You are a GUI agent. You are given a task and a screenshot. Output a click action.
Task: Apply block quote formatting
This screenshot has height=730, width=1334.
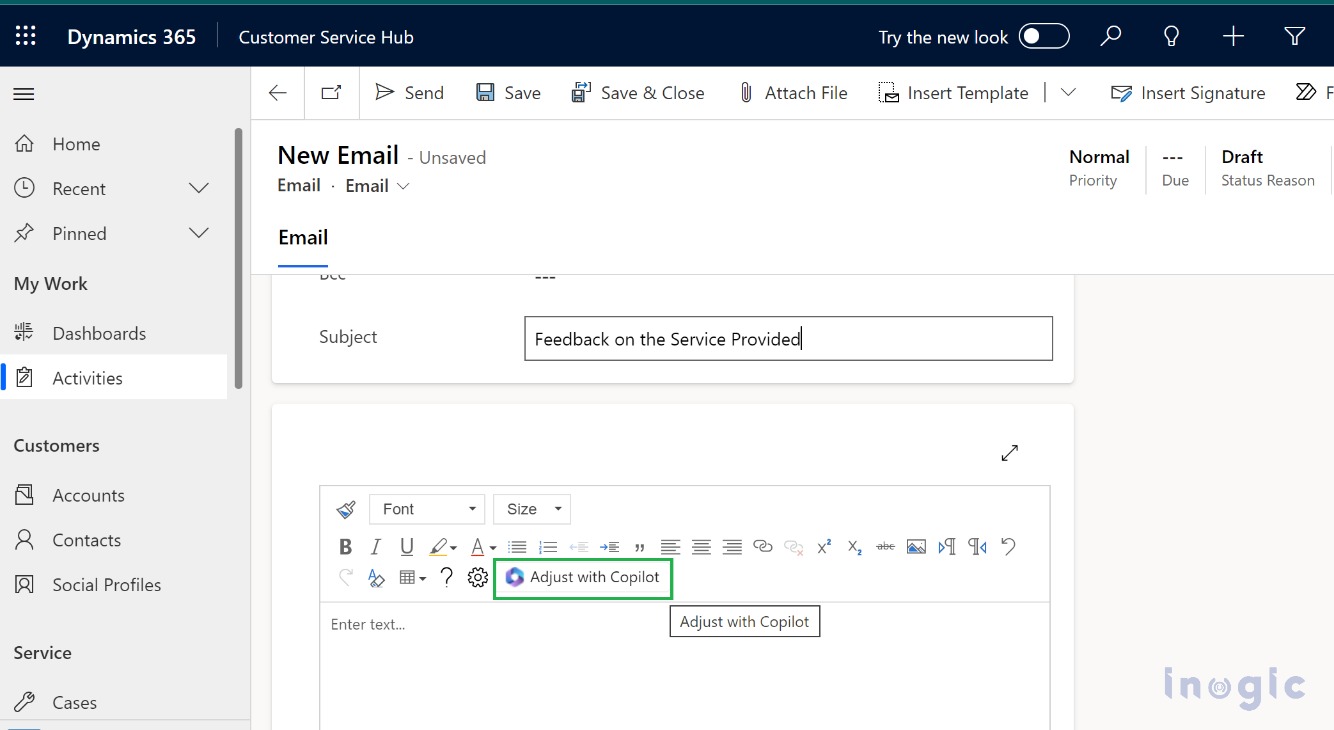tap(639, 547)
